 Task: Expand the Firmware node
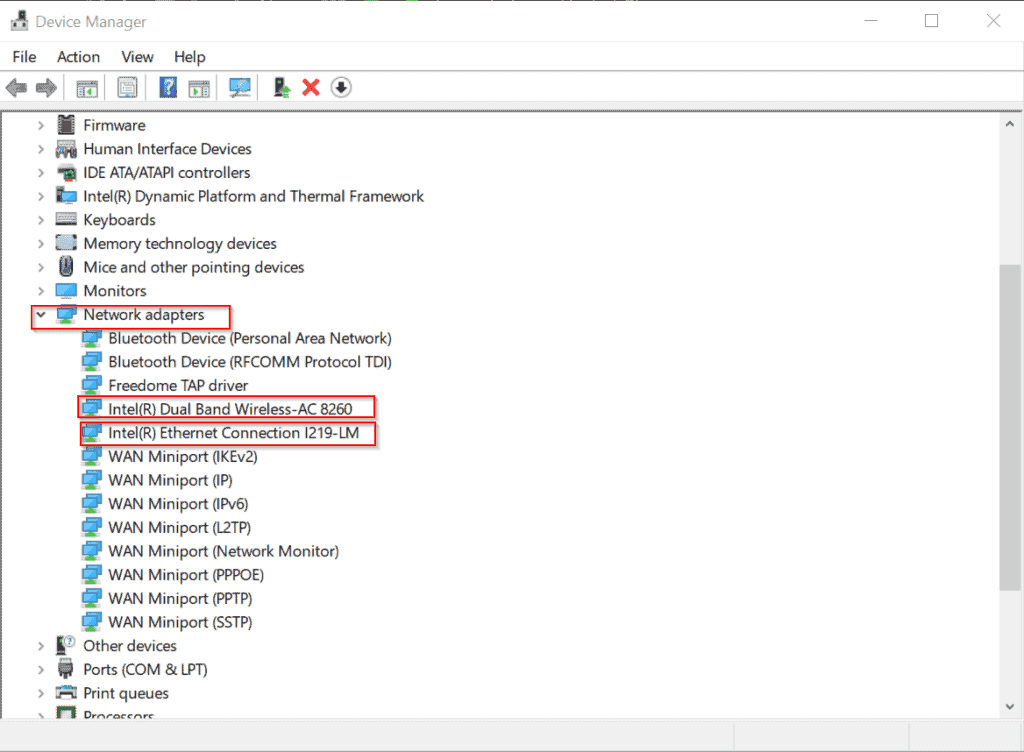click(x=41, y=125)
